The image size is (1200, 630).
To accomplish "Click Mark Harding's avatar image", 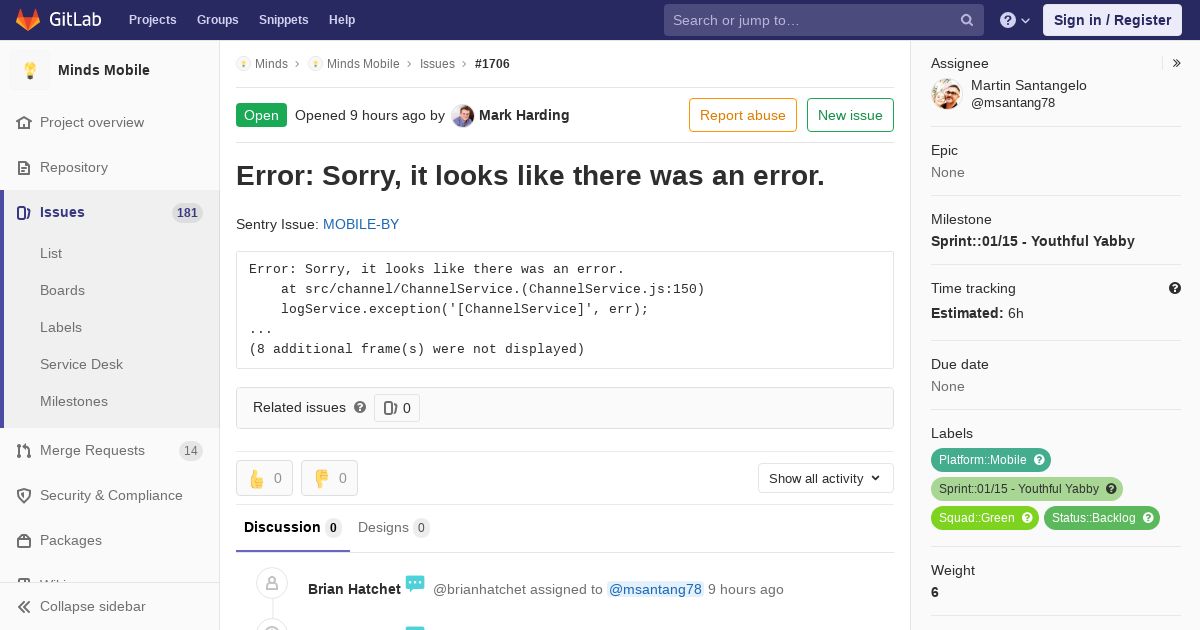I will [462, 115].
